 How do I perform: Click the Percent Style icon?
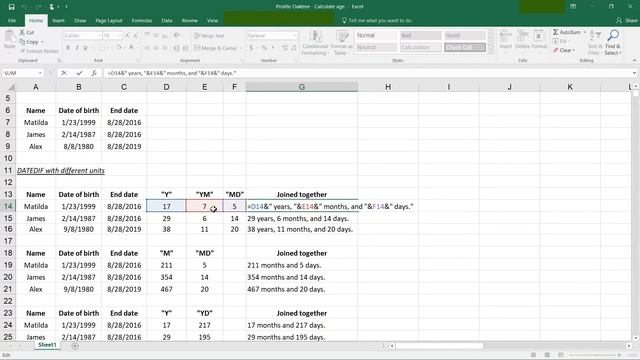pos(264,48)
